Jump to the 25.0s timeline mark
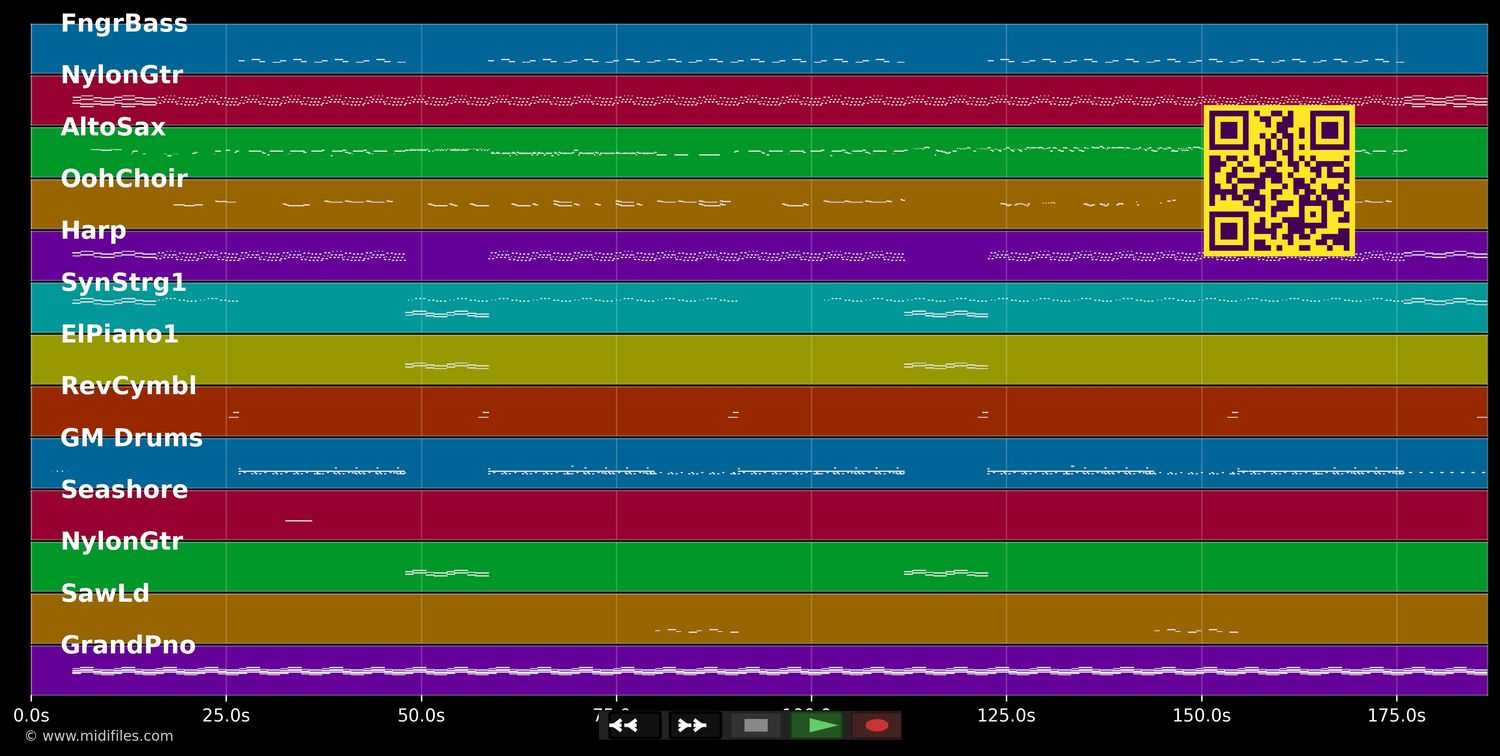The width and height of the screenshot is (1500, 756). pos(226,716)
